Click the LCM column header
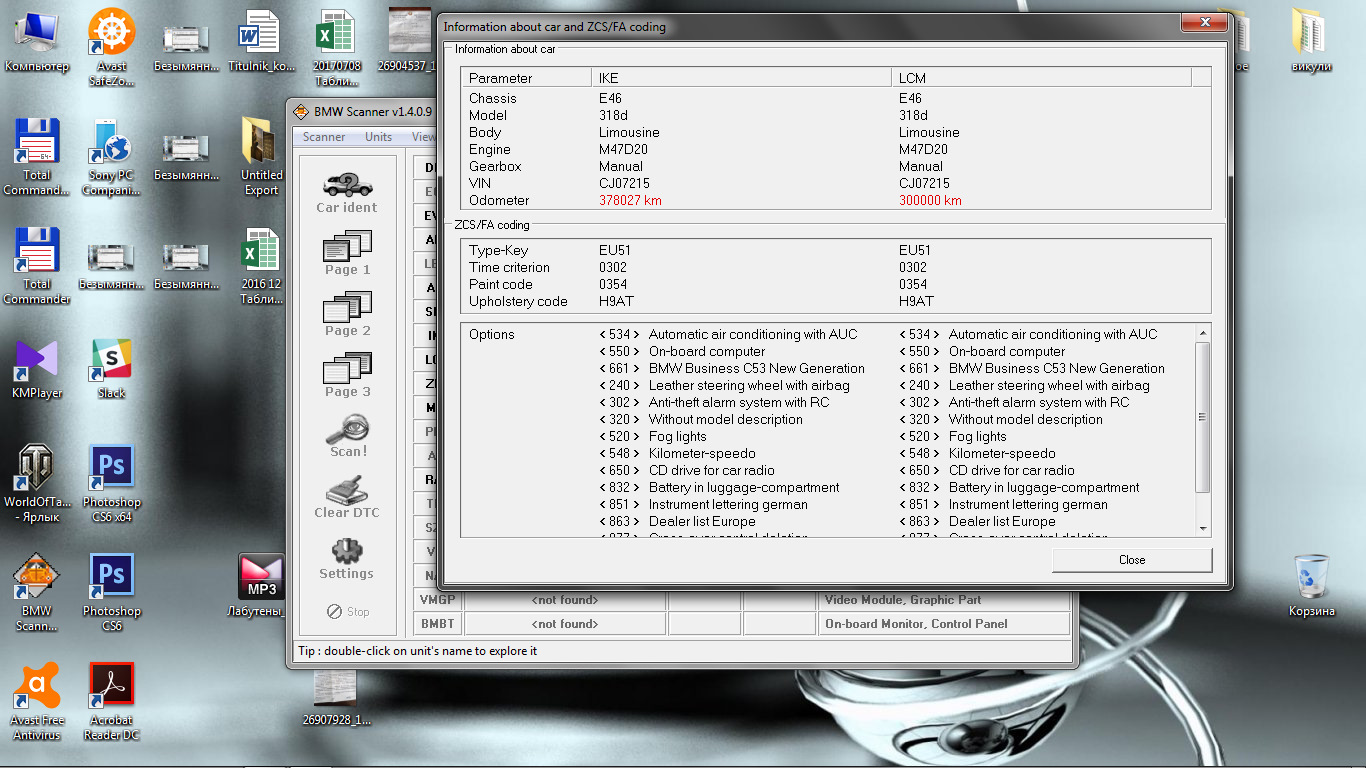This screenshot has width=1366, height=768. [1042, 78]
